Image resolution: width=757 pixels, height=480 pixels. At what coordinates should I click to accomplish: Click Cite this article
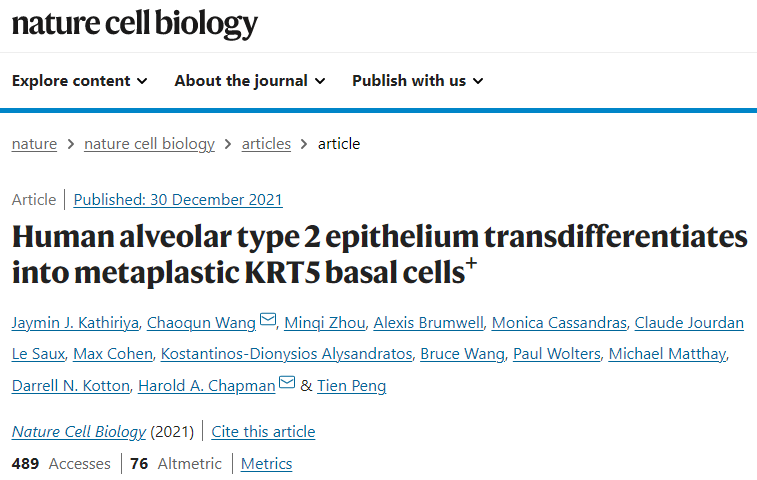pos(263,432)
